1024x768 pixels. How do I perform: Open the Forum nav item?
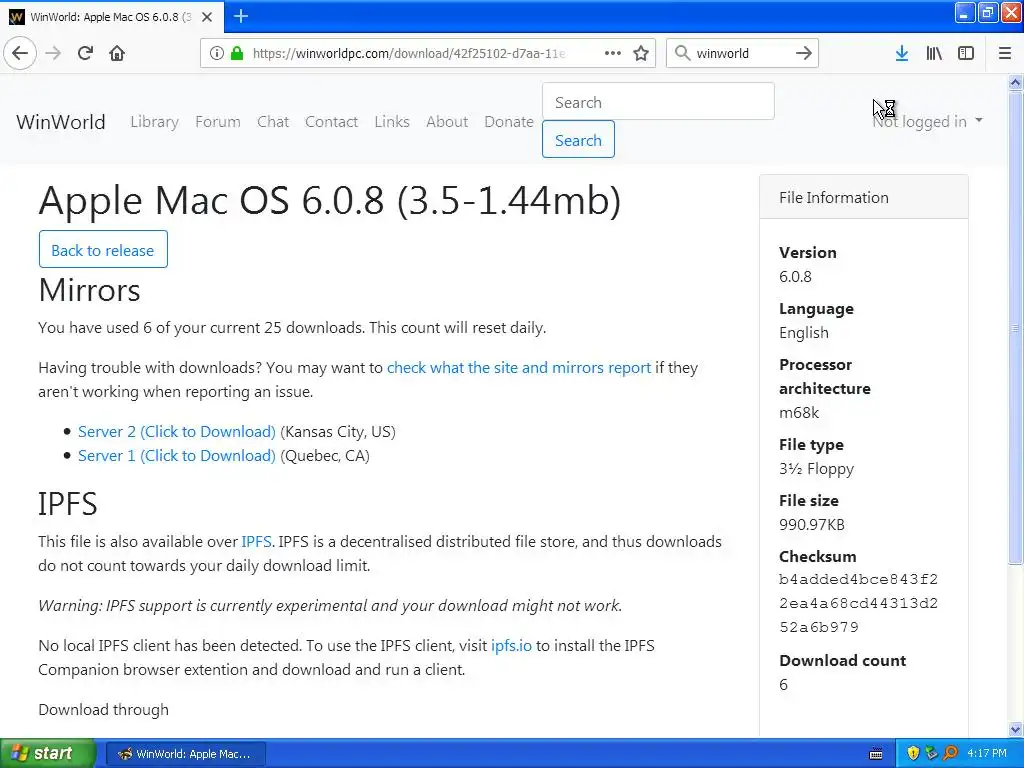tap(217, 121)
